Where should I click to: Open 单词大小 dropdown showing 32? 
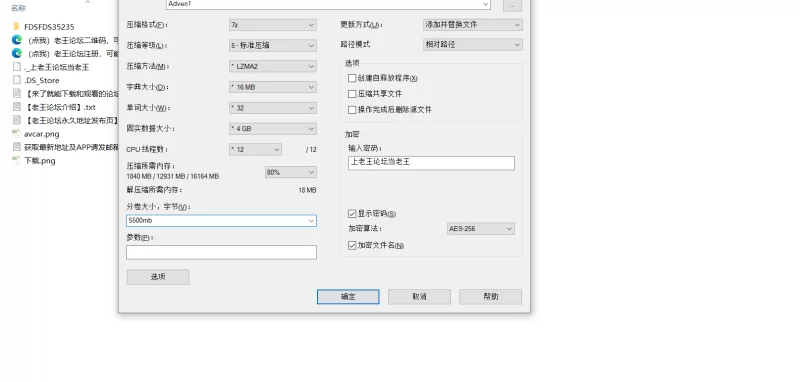tap(272, 108)
